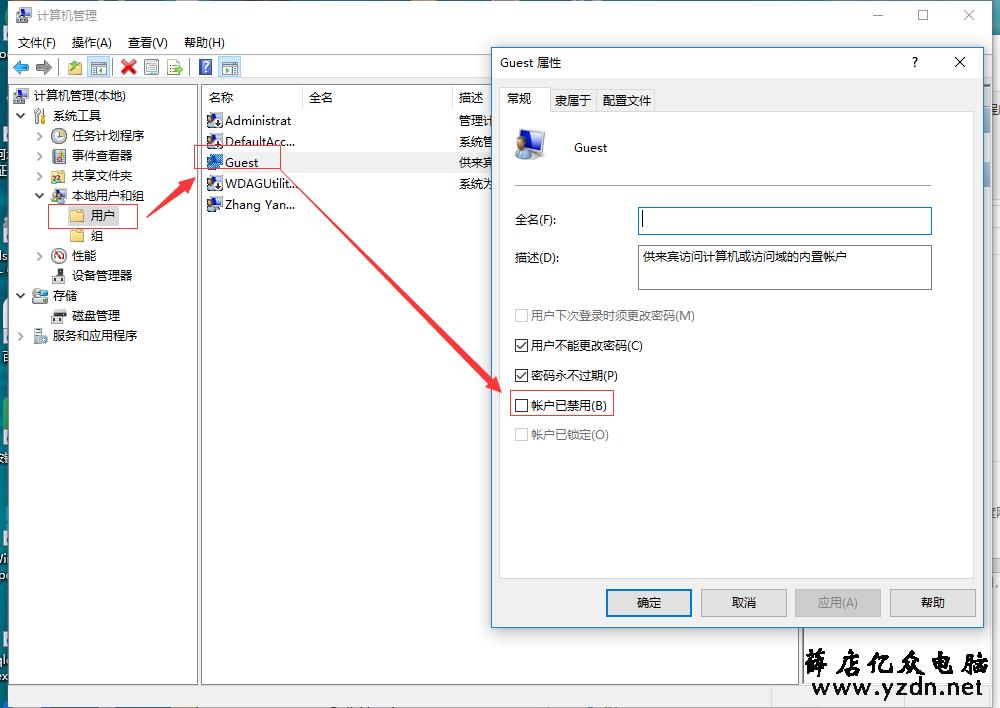Expand the 服务和应用程序 tree node
Screen dimensions: 1000x708
pyautogui.click(x=20, y=336)
